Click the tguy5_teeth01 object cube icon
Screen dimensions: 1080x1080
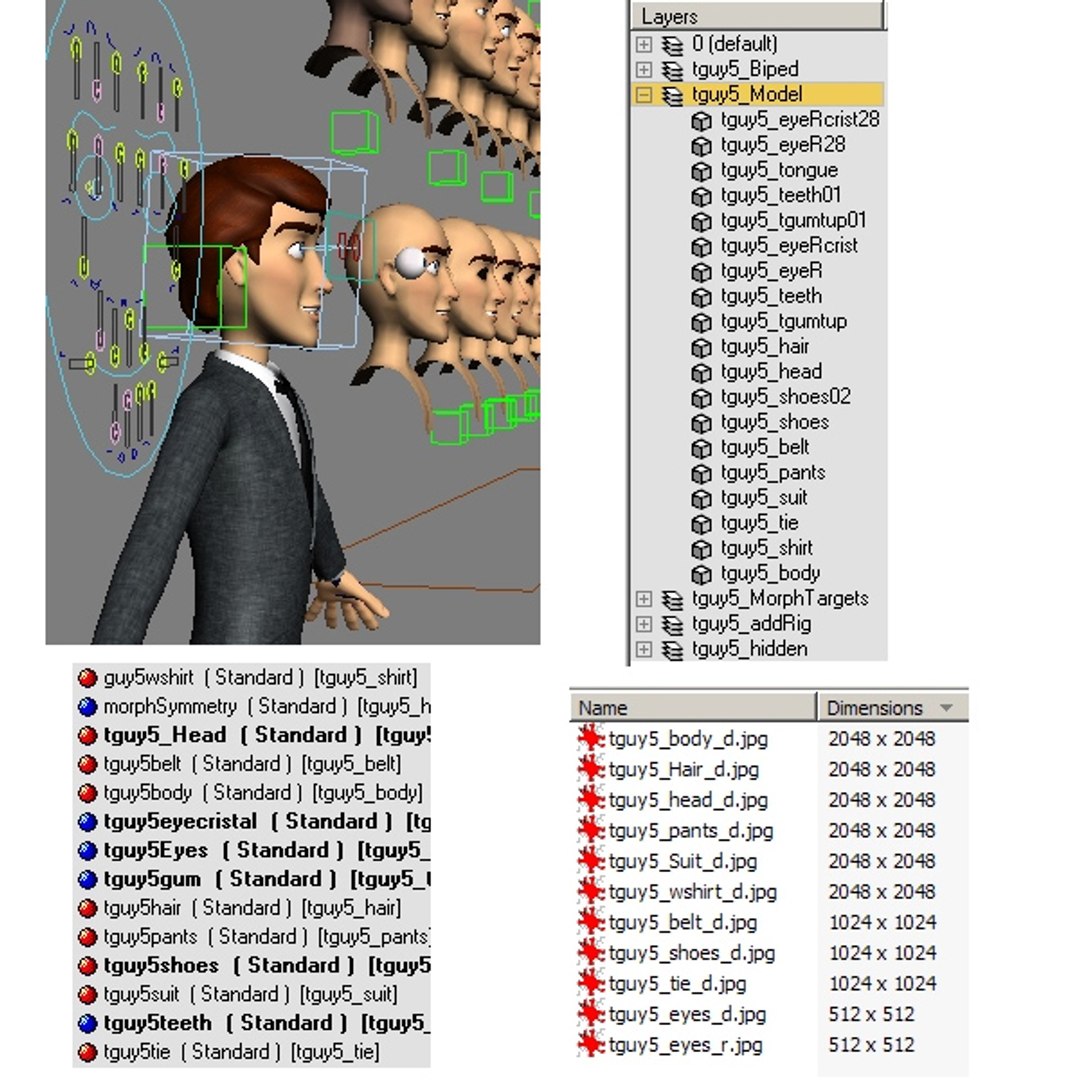point(701,196)
